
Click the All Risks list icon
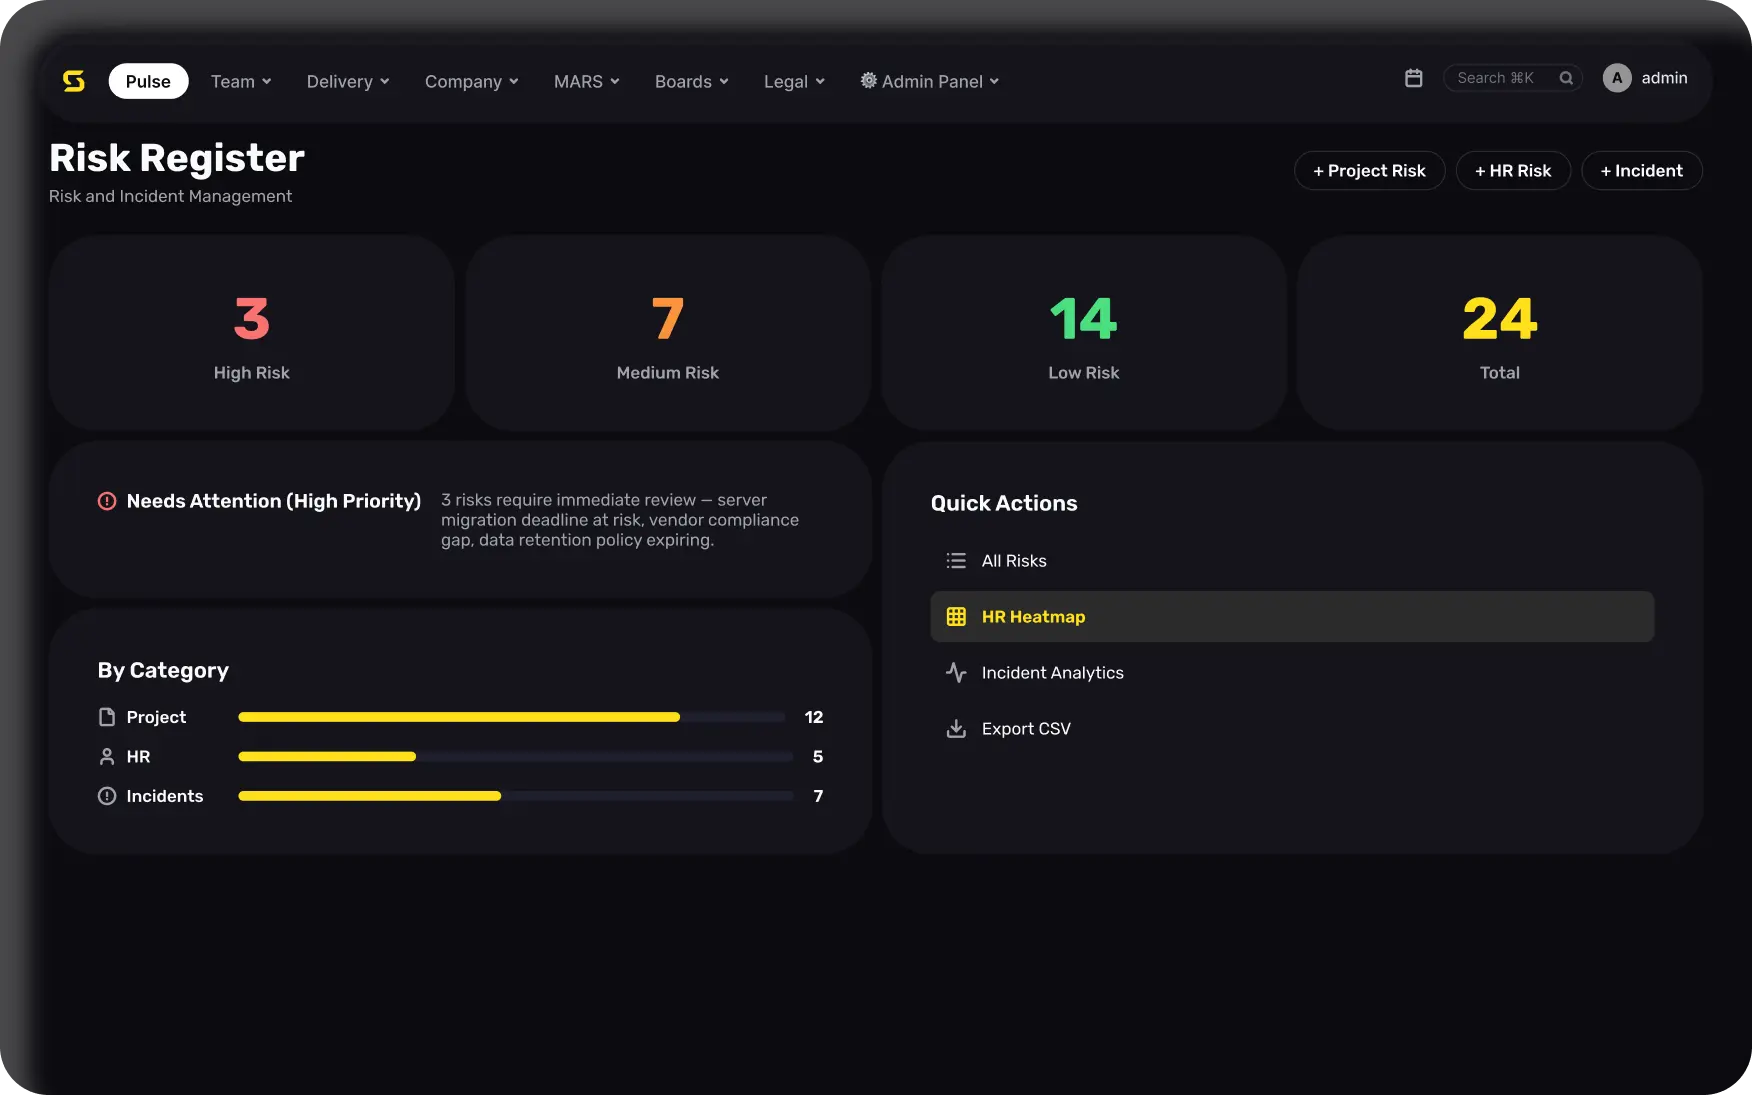[956, 561]
